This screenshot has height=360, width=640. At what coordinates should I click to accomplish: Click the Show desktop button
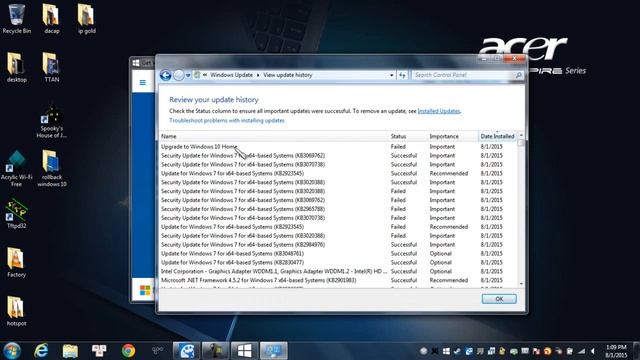[636, 351]
